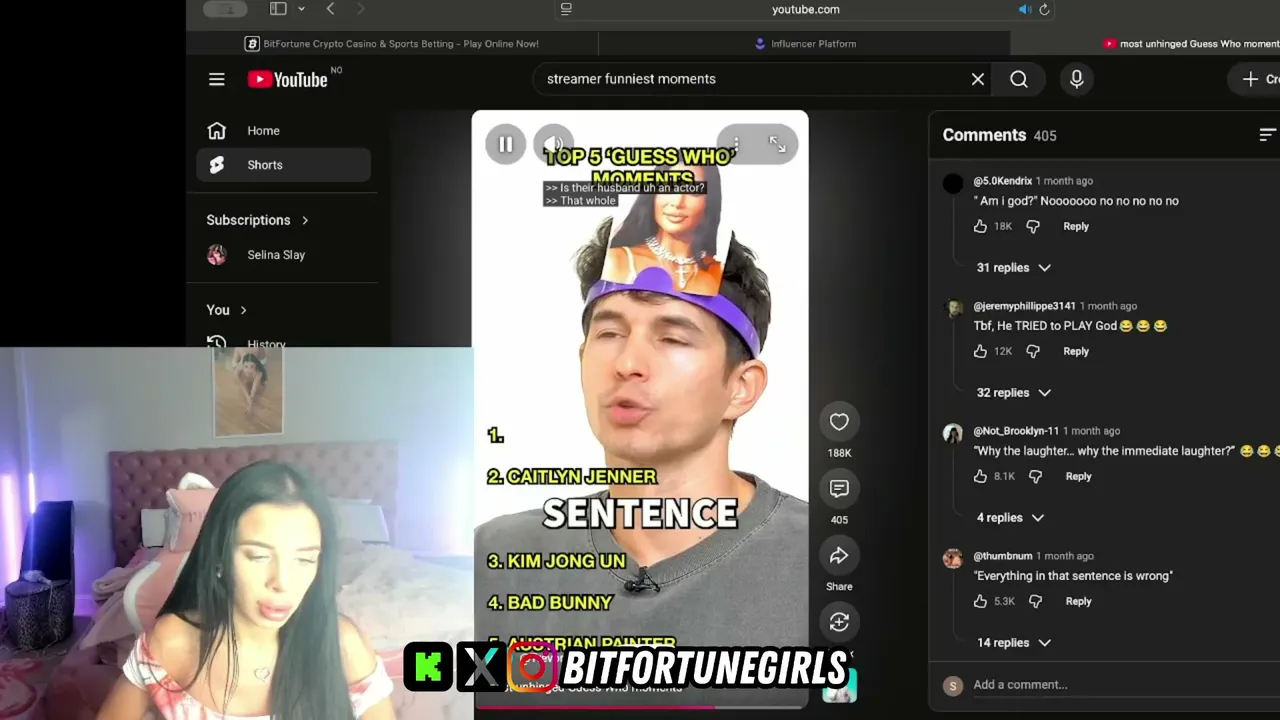The height and width of the screenshot is (720, 1280).
Task: Expand 31 replies under @5.0Kendrix
Action: coord(1013,268)
